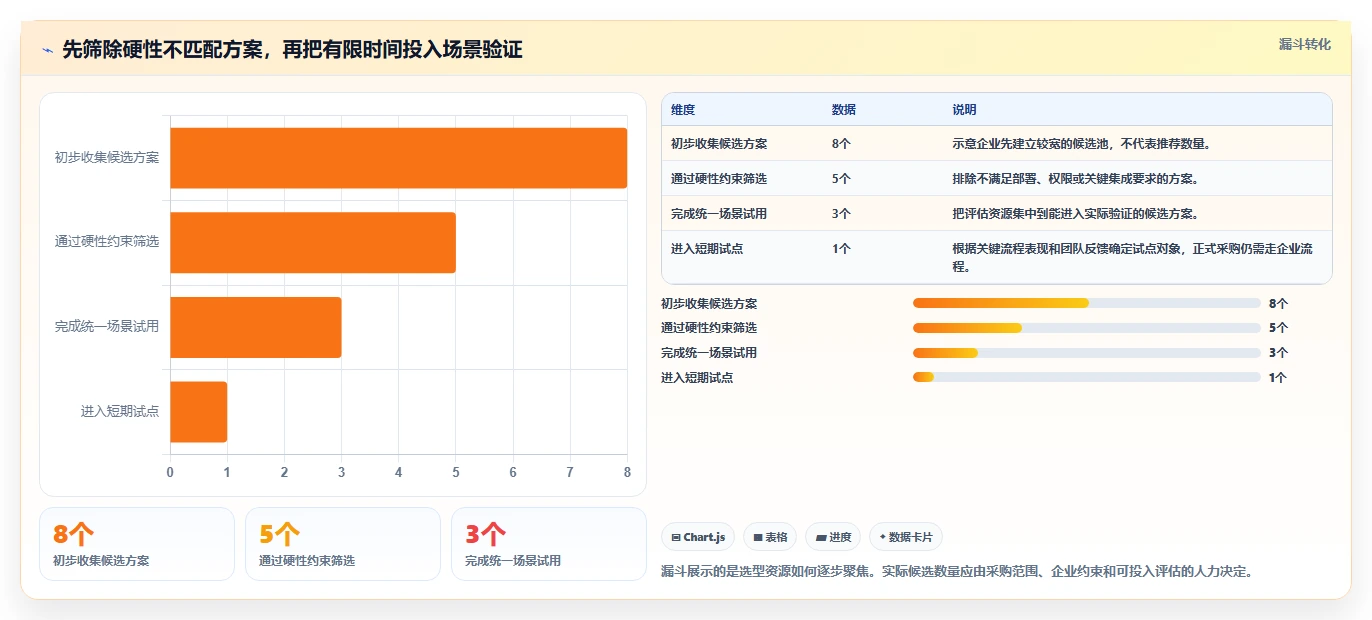The height and width of the screenshot is (620, 1372).
Task: Click the 完成统一场景试用 progress bar
Action: coord(1087,353)
